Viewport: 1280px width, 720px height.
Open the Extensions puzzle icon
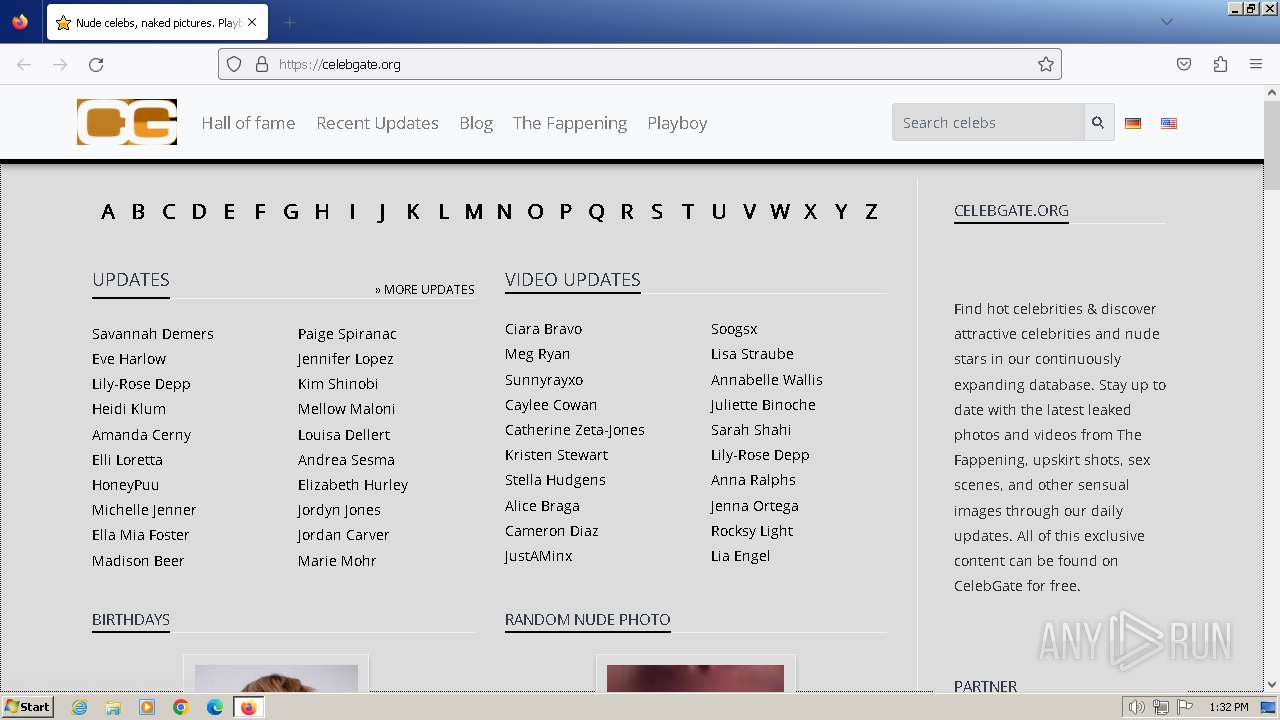click(1220, 64)
